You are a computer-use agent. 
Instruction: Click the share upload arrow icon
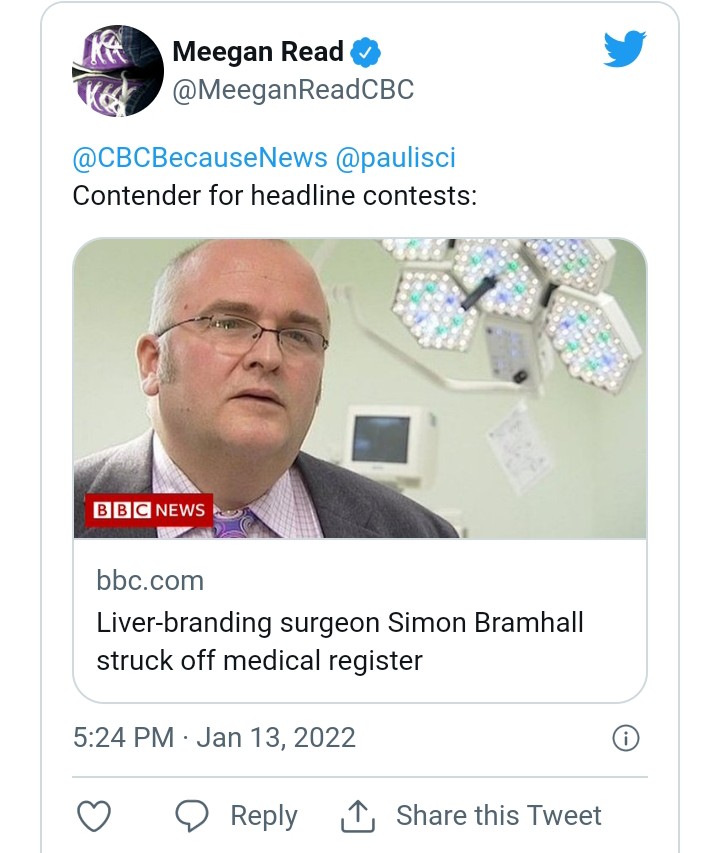(357, 816)
